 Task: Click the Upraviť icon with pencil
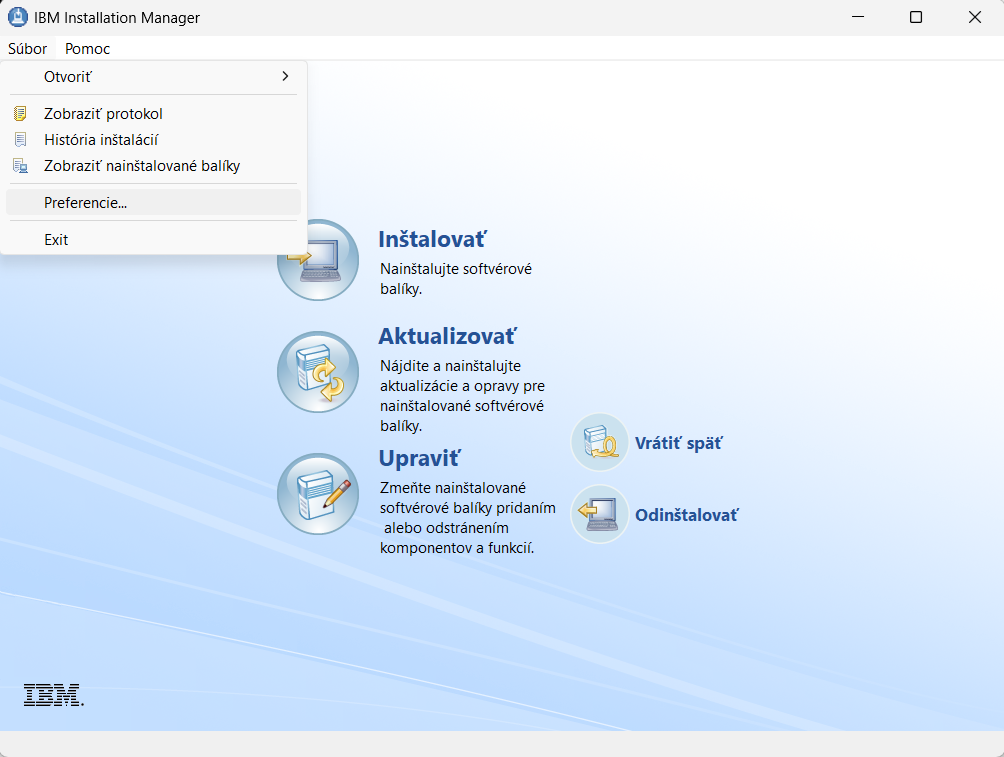[x=317, y=493]
